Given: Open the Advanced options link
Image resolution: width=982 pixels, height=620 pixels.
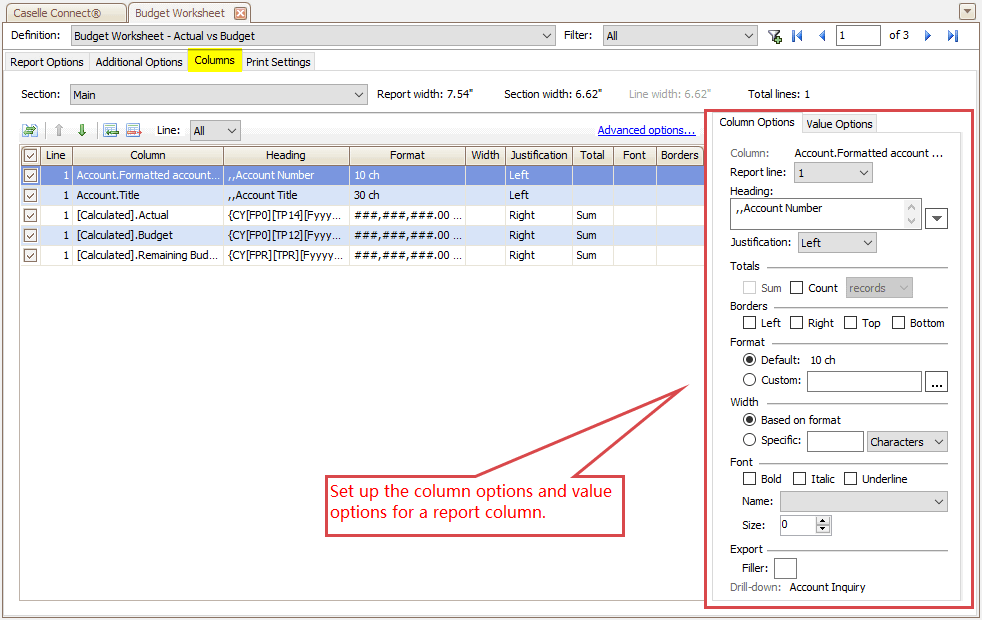Looking at the screenshot, I should point(646,130).
